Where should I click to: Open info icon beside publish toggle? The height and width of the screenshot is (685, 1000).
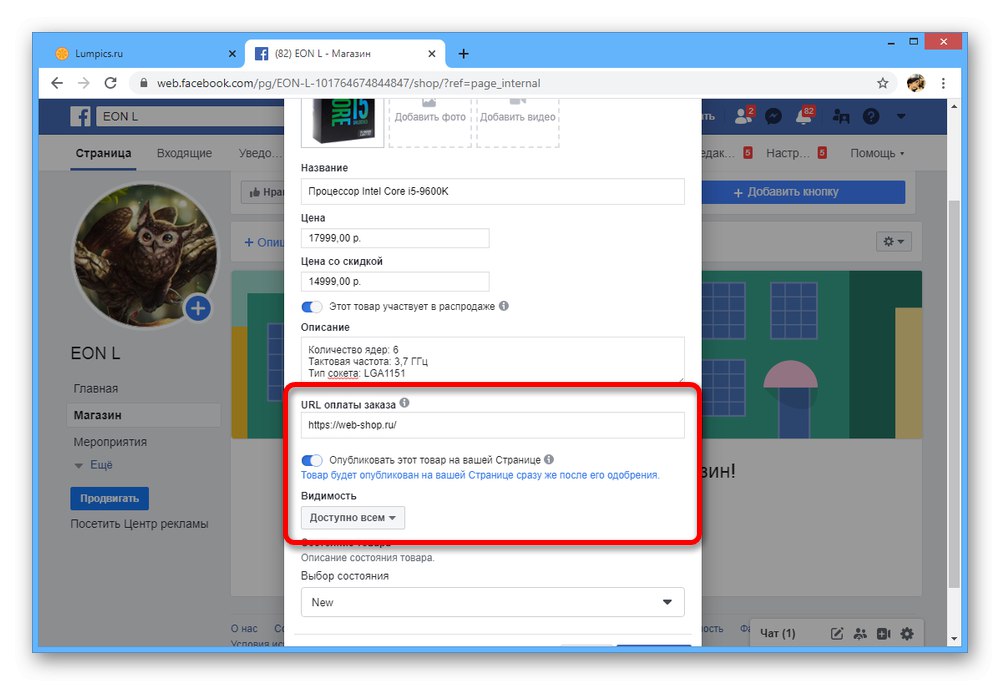(x=549, y=459)
